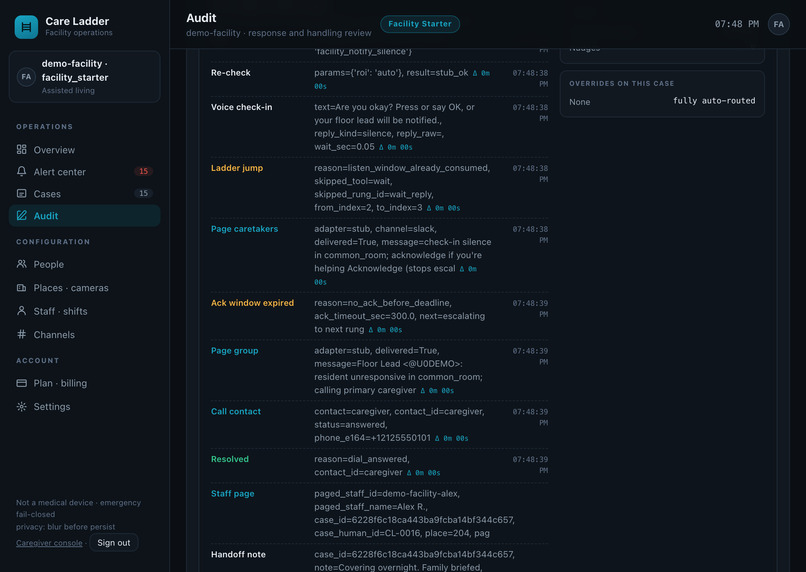
Task: Click the Ladder jump details text
Action: [x=402, y=188]
